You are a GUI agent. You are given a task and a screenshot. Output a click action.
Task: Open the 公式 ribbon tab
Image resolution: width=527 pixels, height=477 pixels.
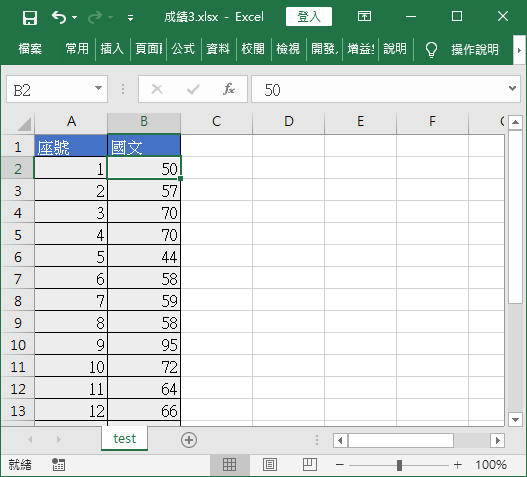pyautogui.click(x=183, y=49)
